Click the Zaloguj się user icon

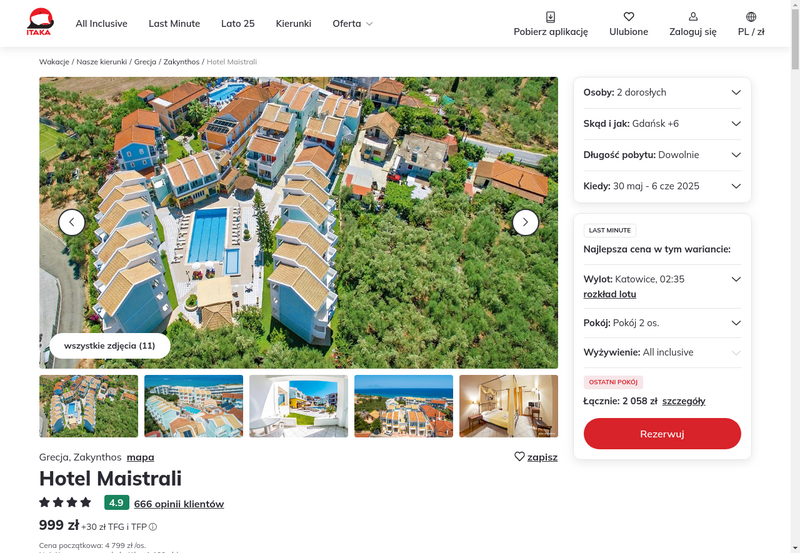point(693,17)
